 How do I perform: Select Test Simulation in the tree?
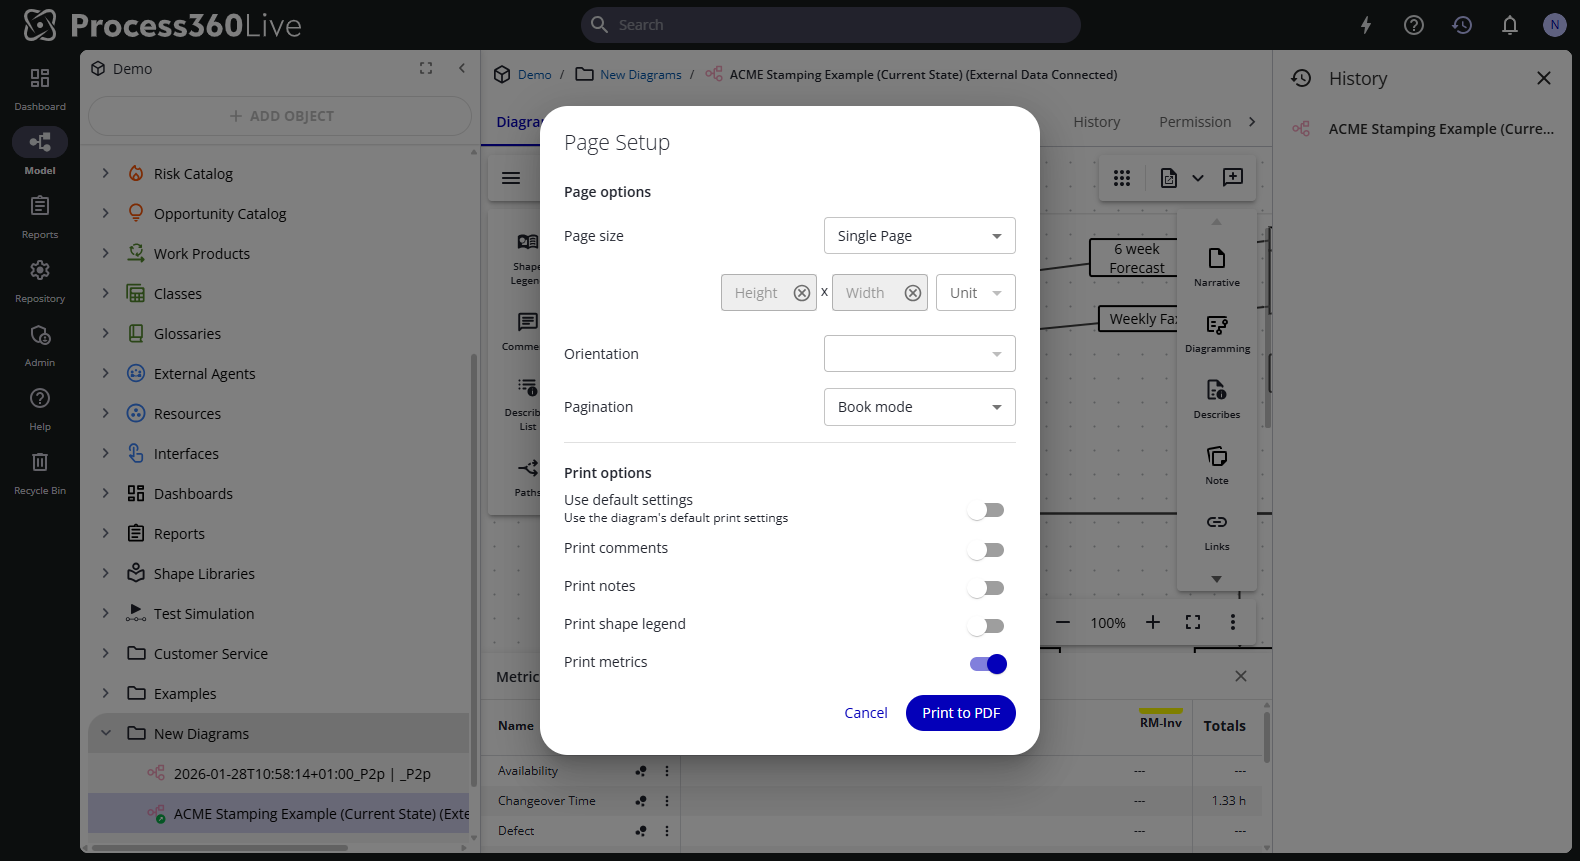click(x=204, y=614)
